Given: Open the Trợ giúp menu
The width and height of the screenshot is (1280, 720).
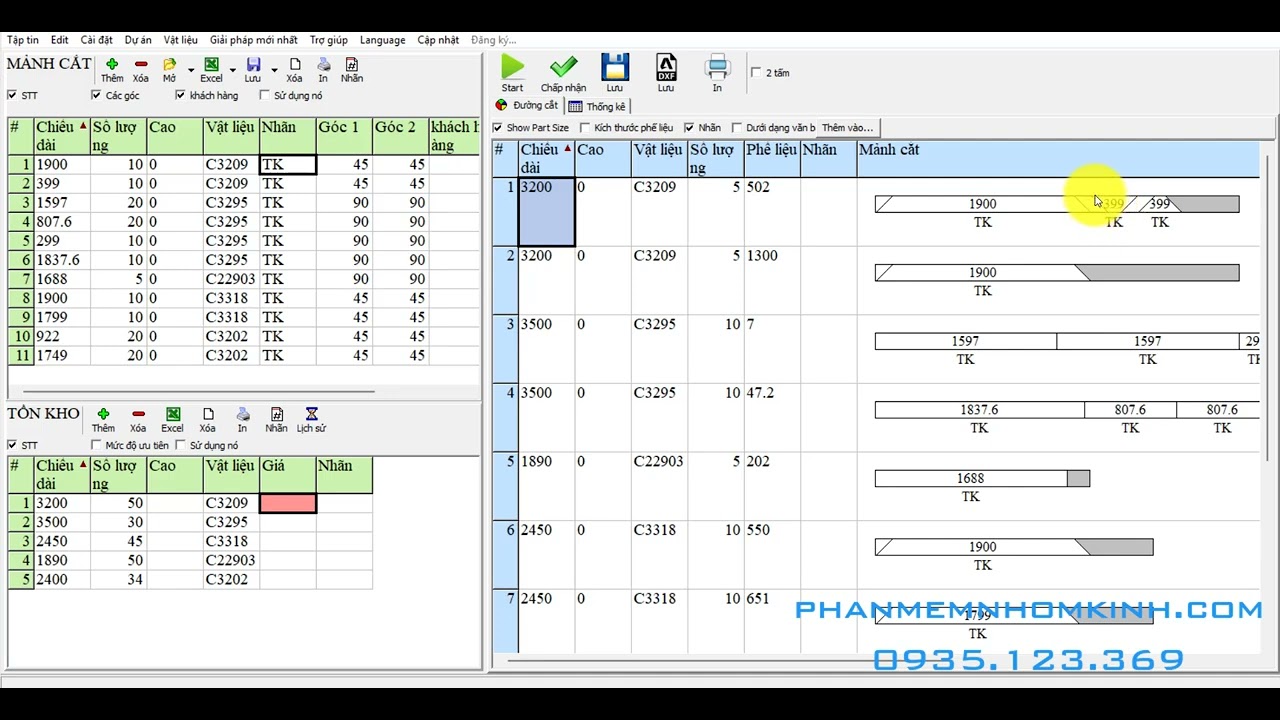Looking at the screenshot, I should (329, 40).
